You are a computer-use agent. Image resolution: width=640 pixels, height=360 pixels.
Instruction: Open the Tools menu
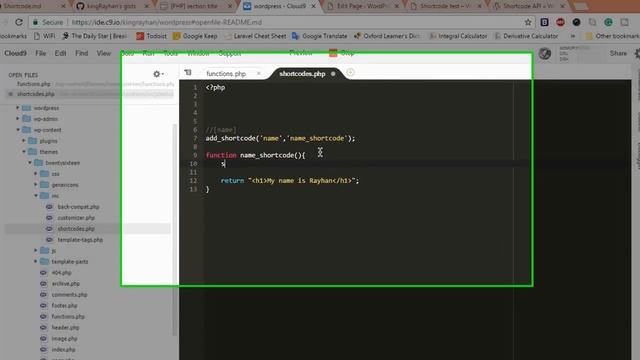(170, 53)
